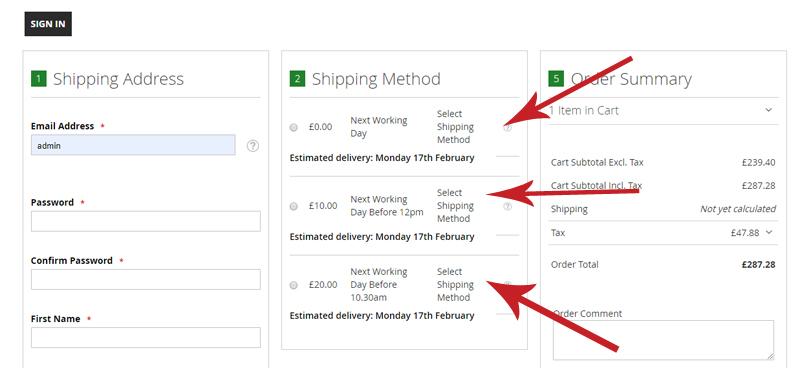
Task: Click the Email Address input field
Action: click(x=133, y=145)
